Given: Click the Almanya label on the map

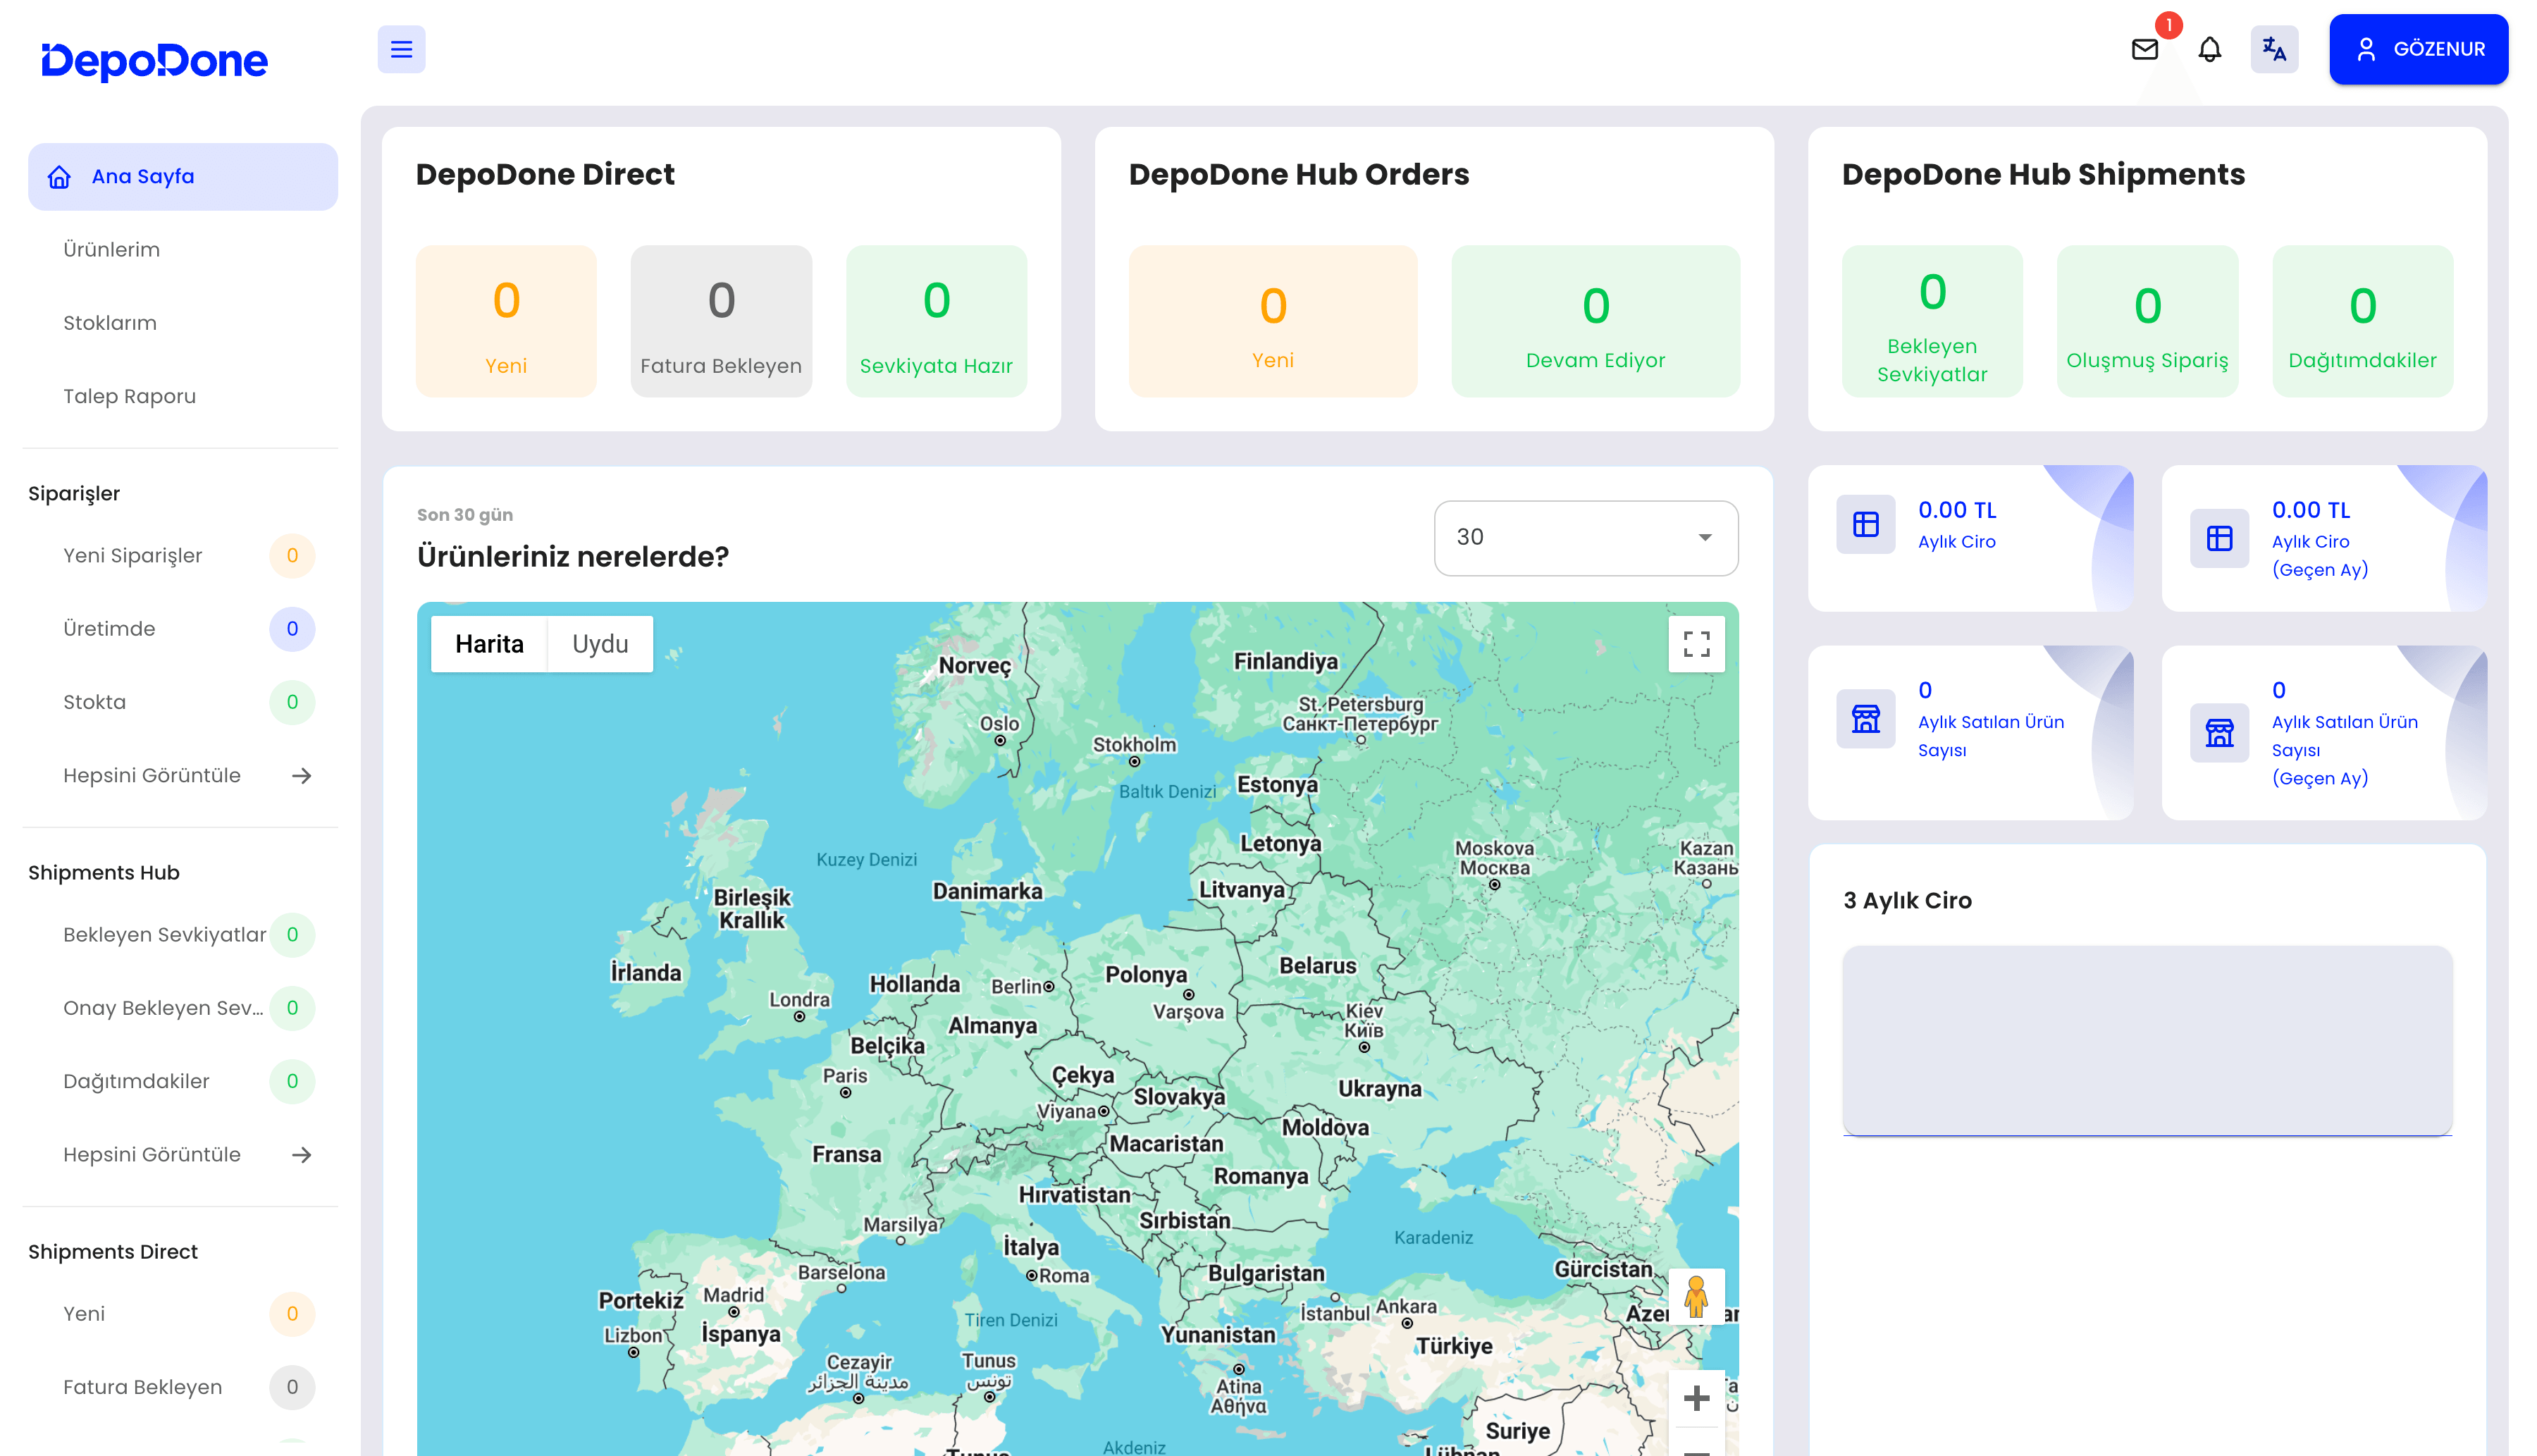Looking at the screenshot, I should [x=992, y=1026].
